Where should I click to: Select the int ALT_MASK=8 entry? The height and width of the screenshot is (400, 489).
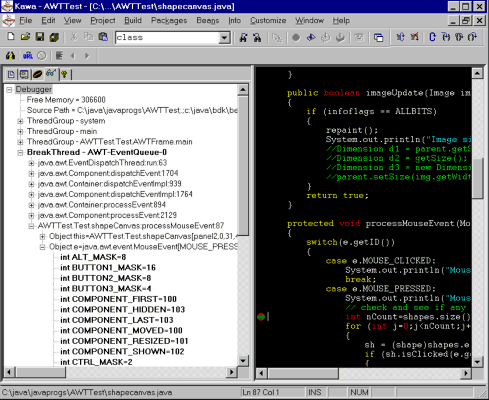coord(93,257)
